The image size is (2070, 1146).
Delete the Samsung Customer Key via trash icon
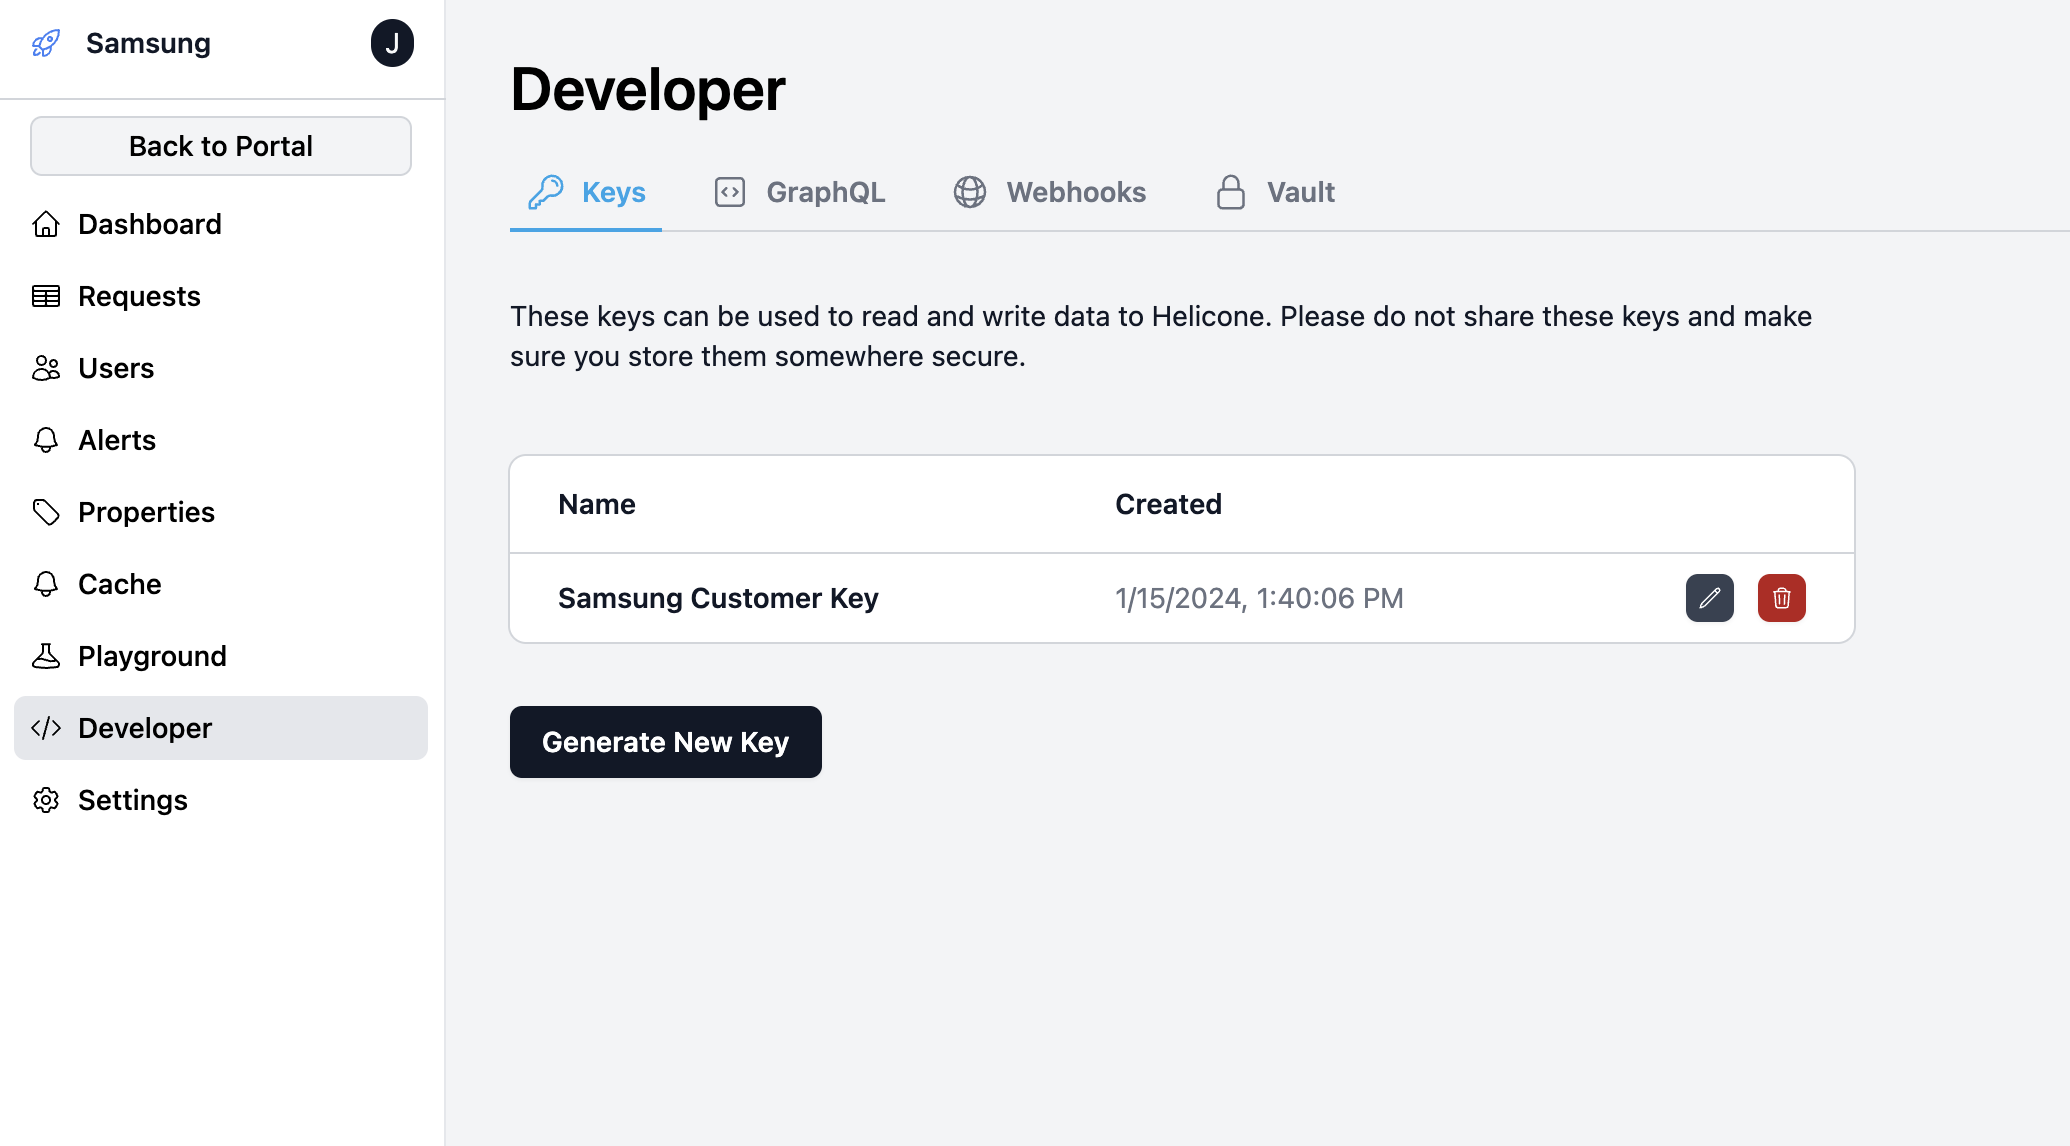1781,597
